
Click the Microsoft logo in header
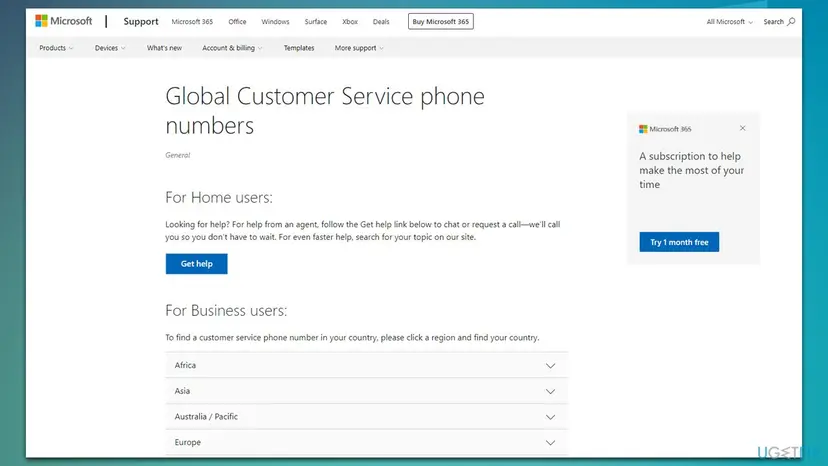[63, 21]
